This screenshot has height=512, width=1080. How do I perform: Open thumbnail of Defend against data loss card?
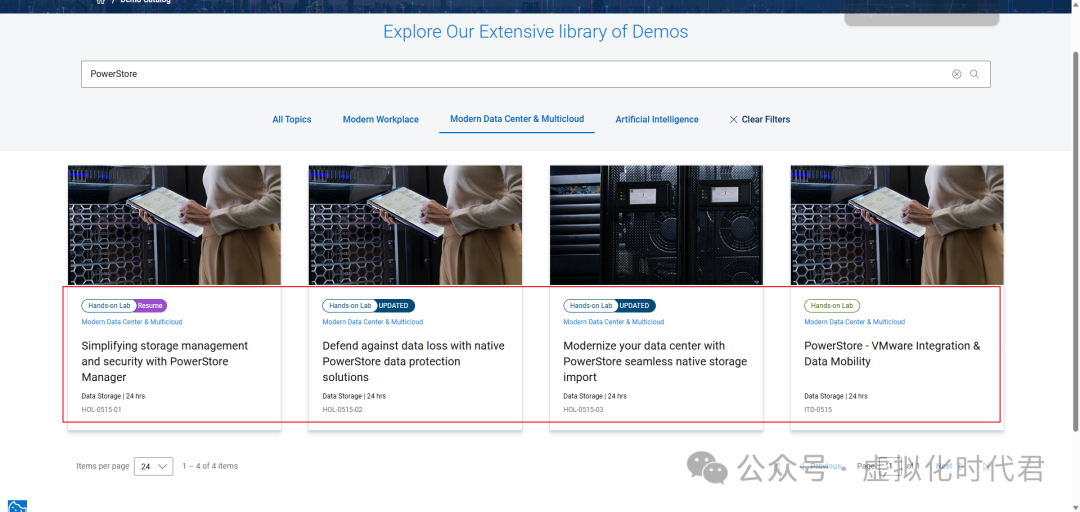coord(415,225)
